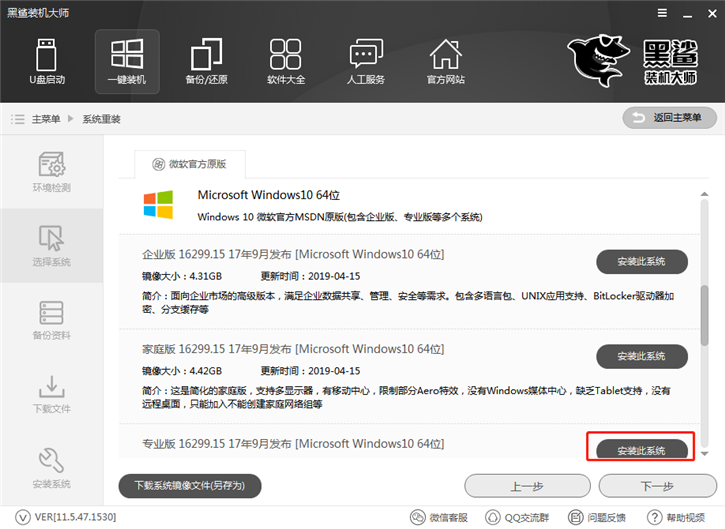The height and width of the screenshot is (529, 725).
Task: Click the scroll-up arrow of system list
Action: tap(704, 194)
